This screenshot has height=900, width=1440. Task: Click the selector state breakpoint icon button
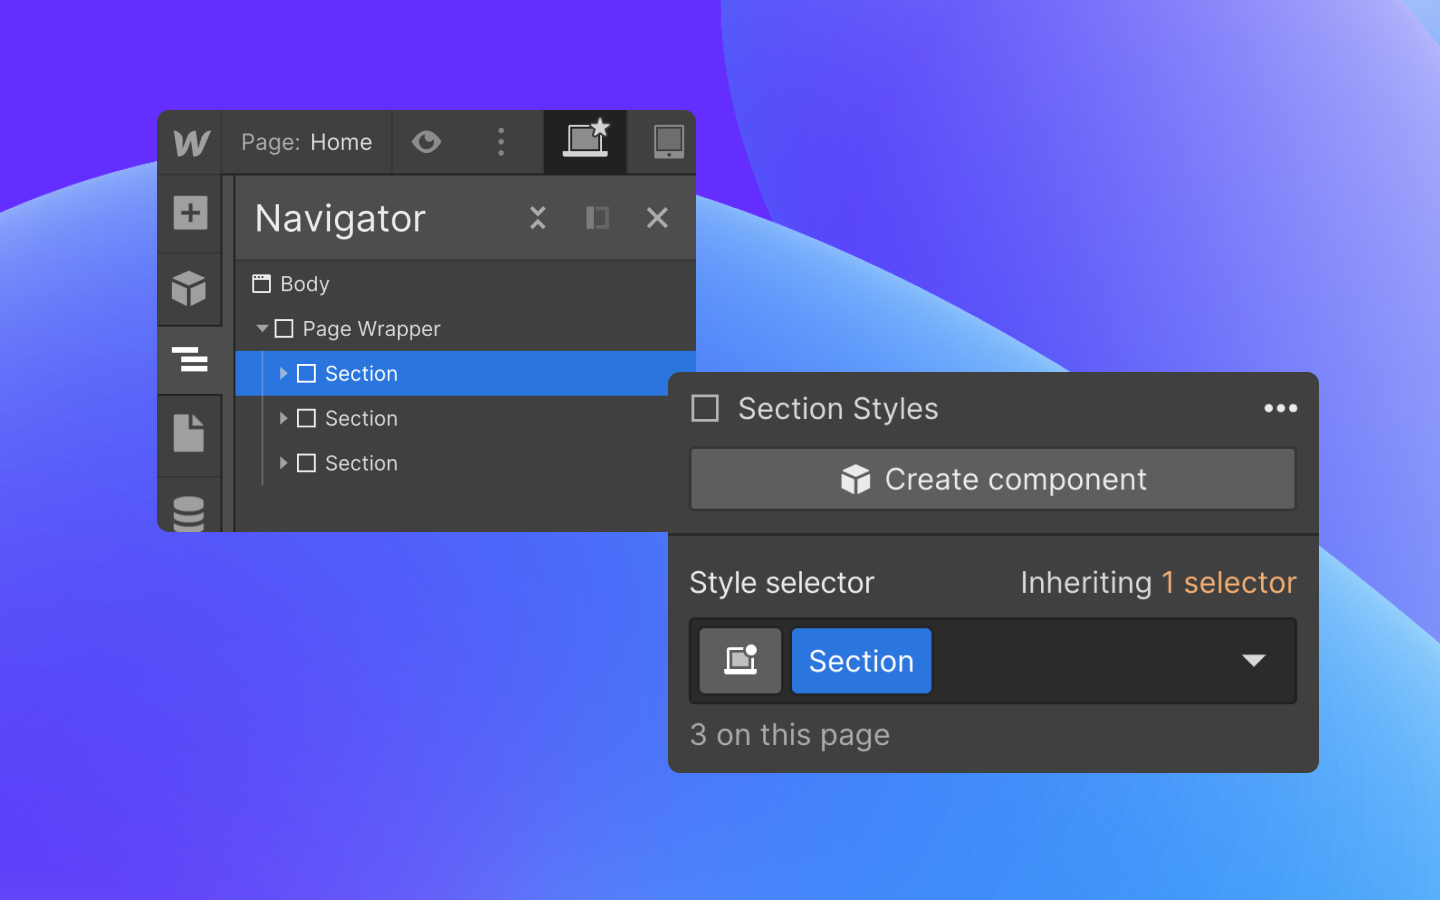pos(740,660)
